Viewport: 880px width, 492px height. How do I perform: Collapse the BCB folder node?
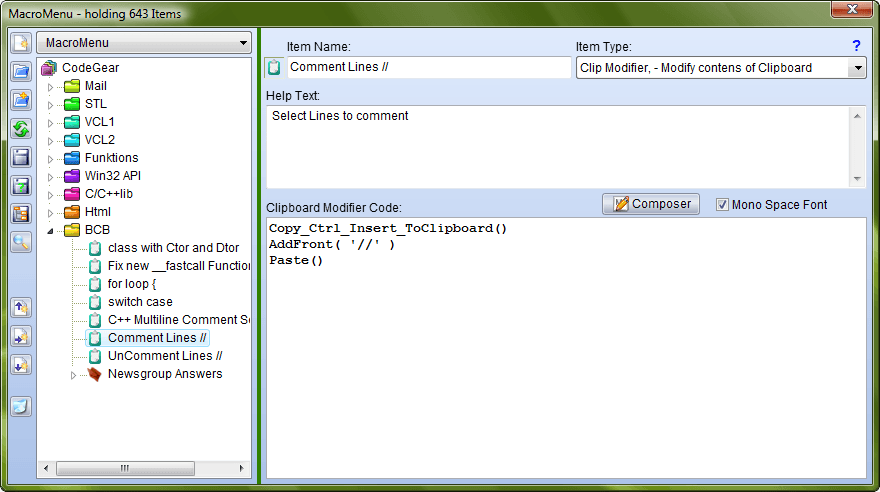pyautogui.click(x=51, y=231)
